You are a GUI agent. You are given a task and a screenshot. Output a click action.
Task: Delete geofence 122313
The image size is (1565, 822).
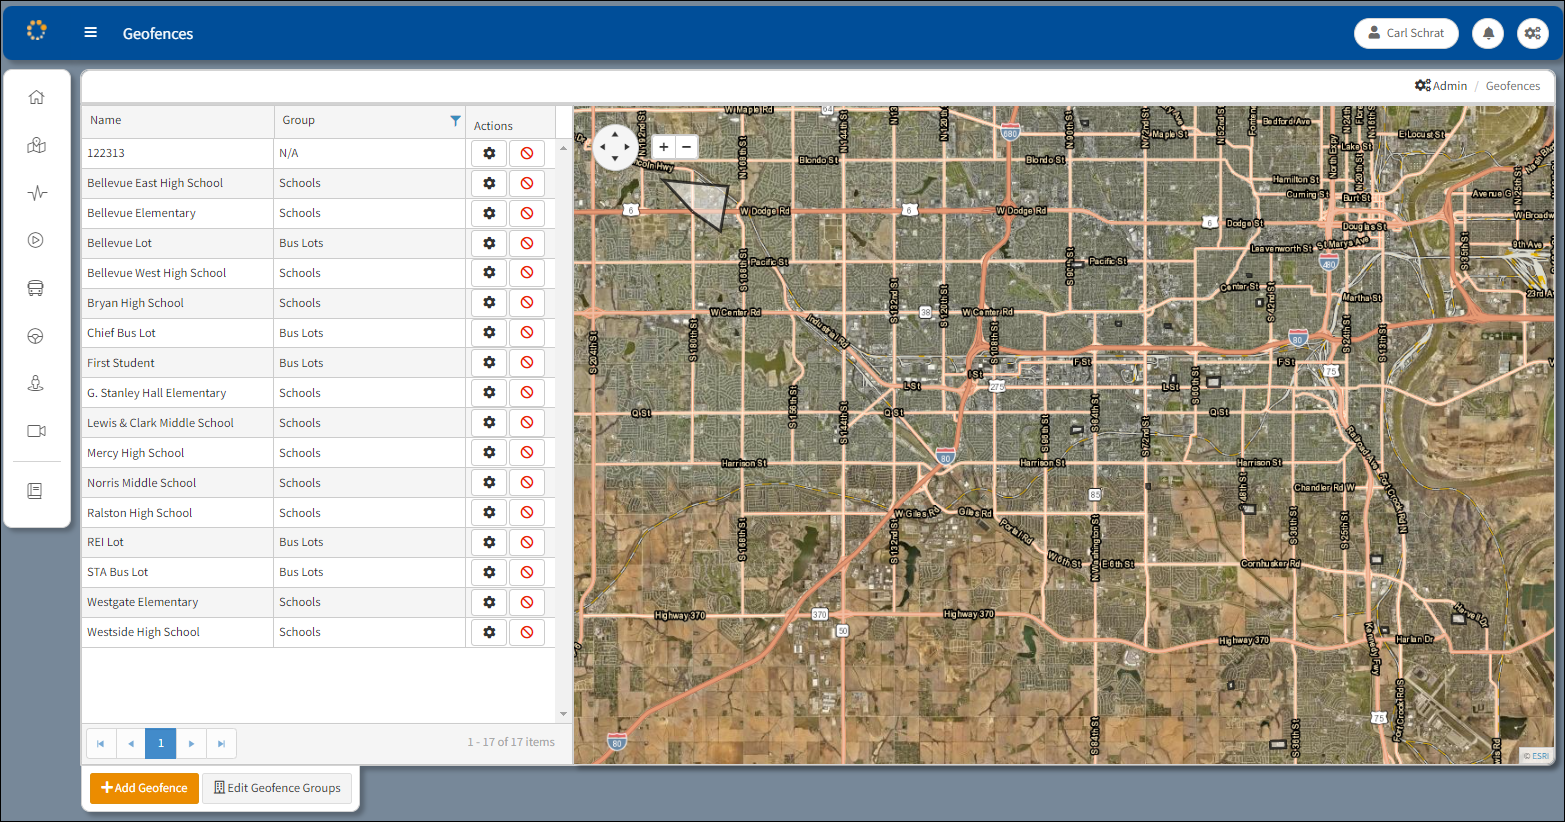[527, 153]
